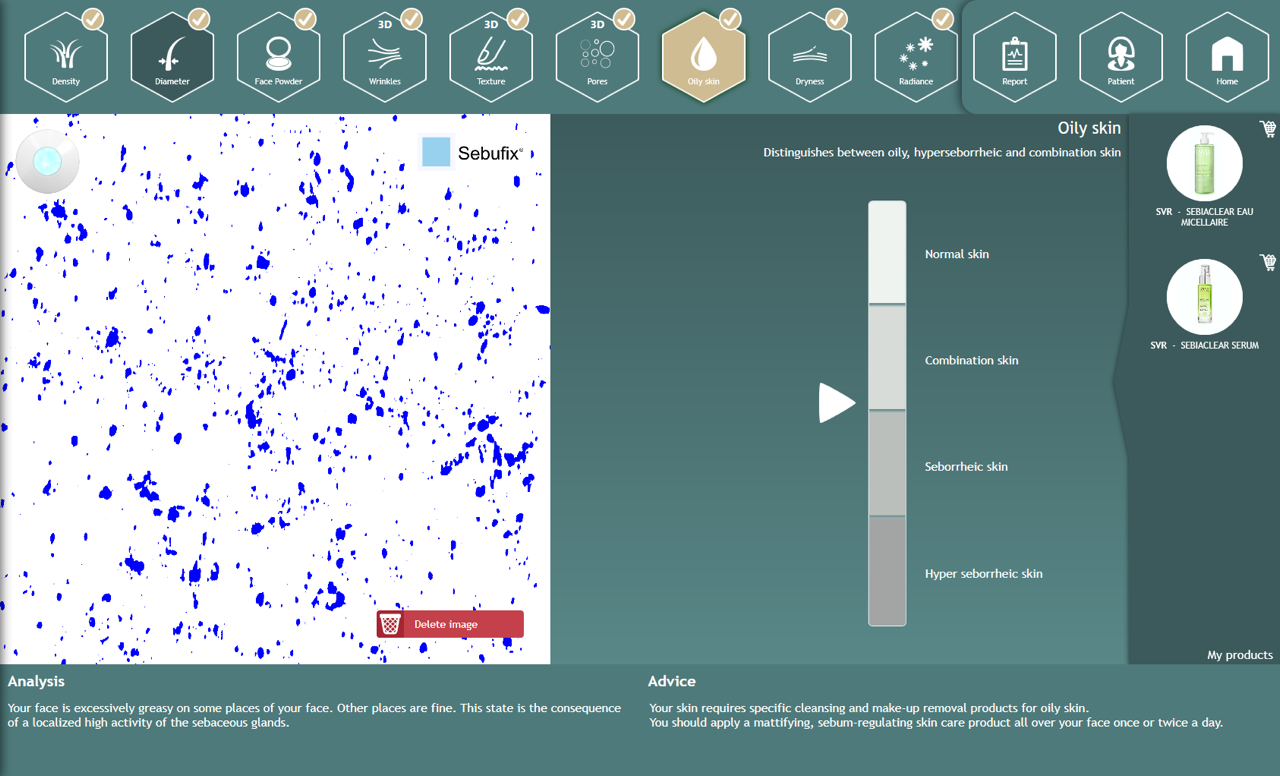This screenshot has height=776, width=1280.
Task: Open the 3D Wrinkles analysis icon
Action: click(x=384, y=57)
